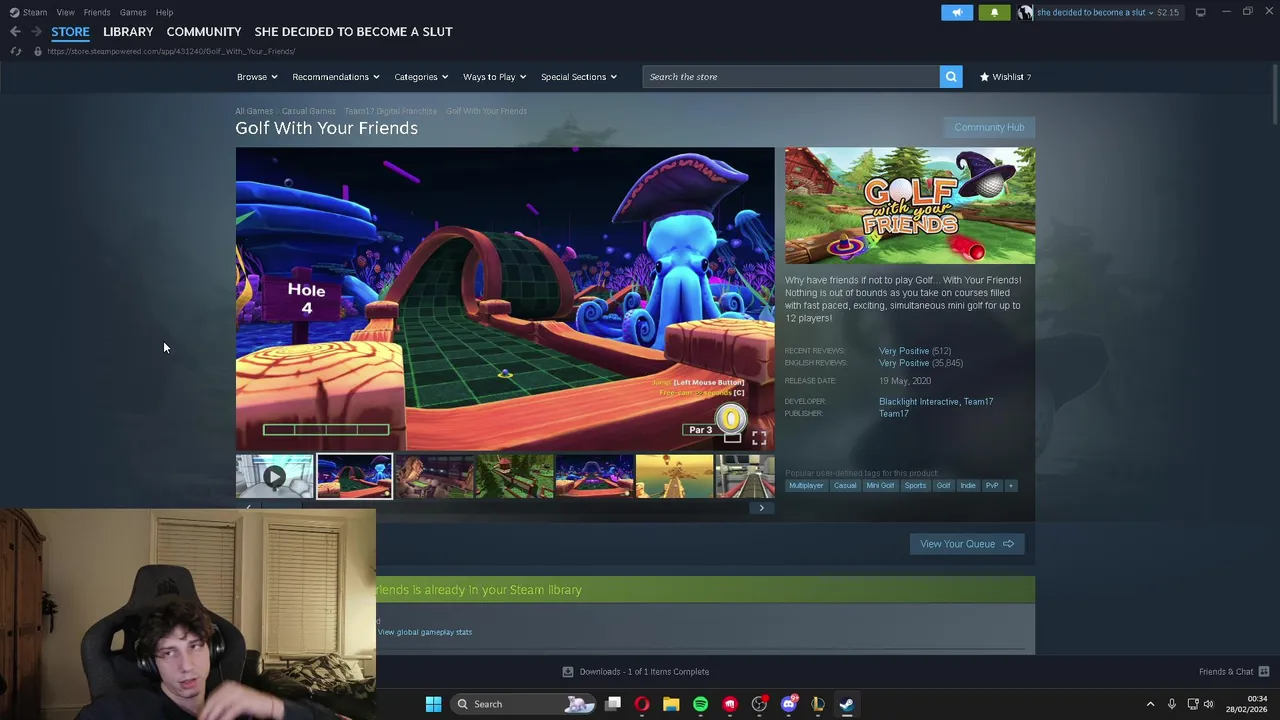Go back with the back arrow
This screenshot has height=720, width=1280.
15,32
